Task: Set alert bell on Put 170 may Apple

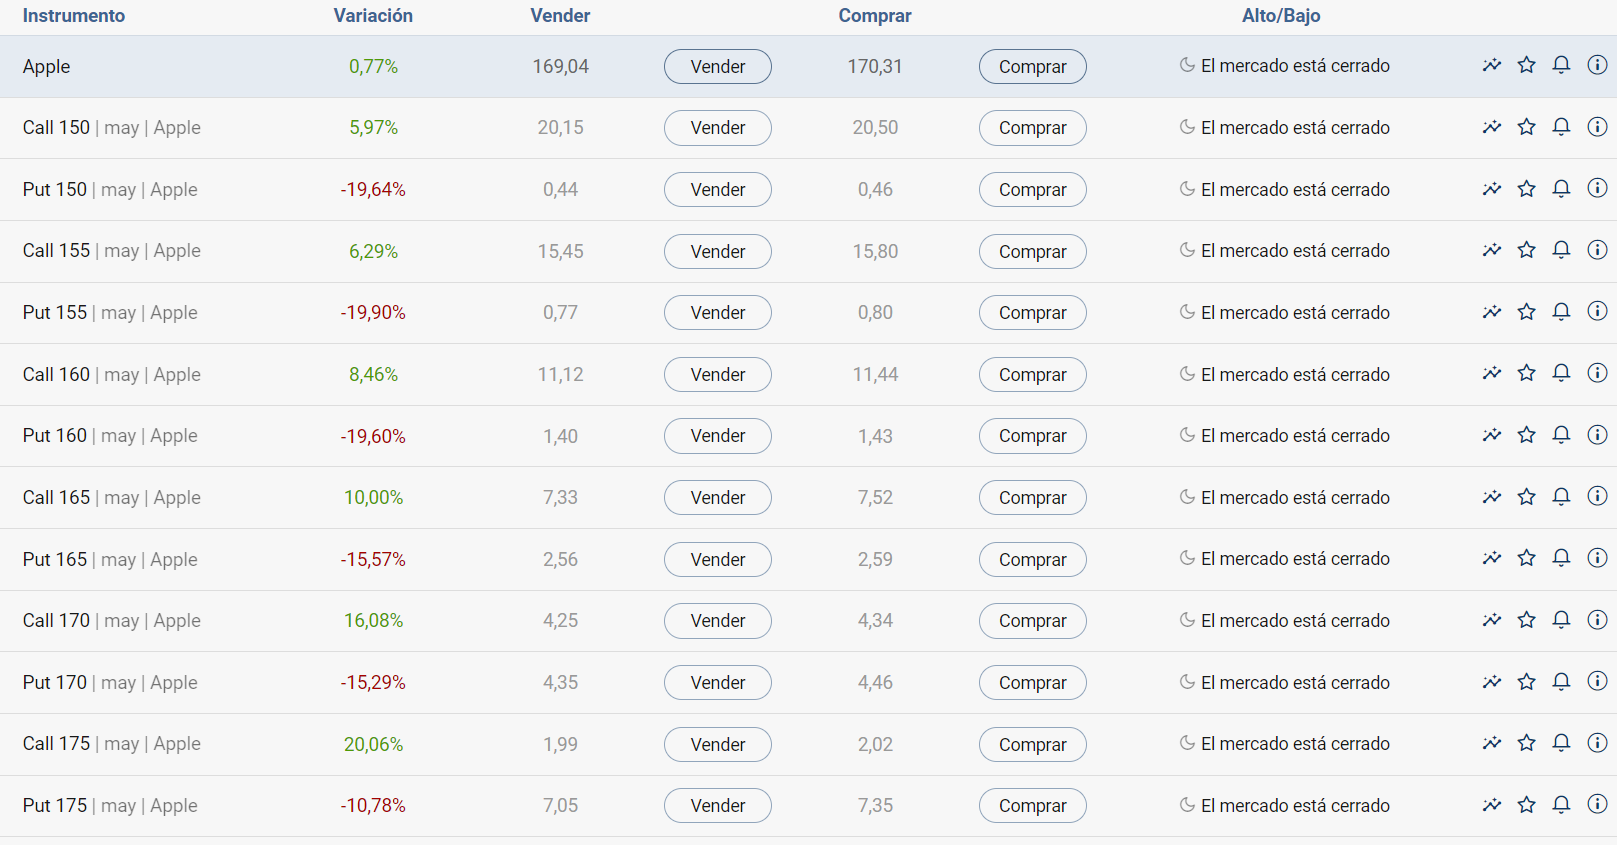Action: coord(1561,683)
